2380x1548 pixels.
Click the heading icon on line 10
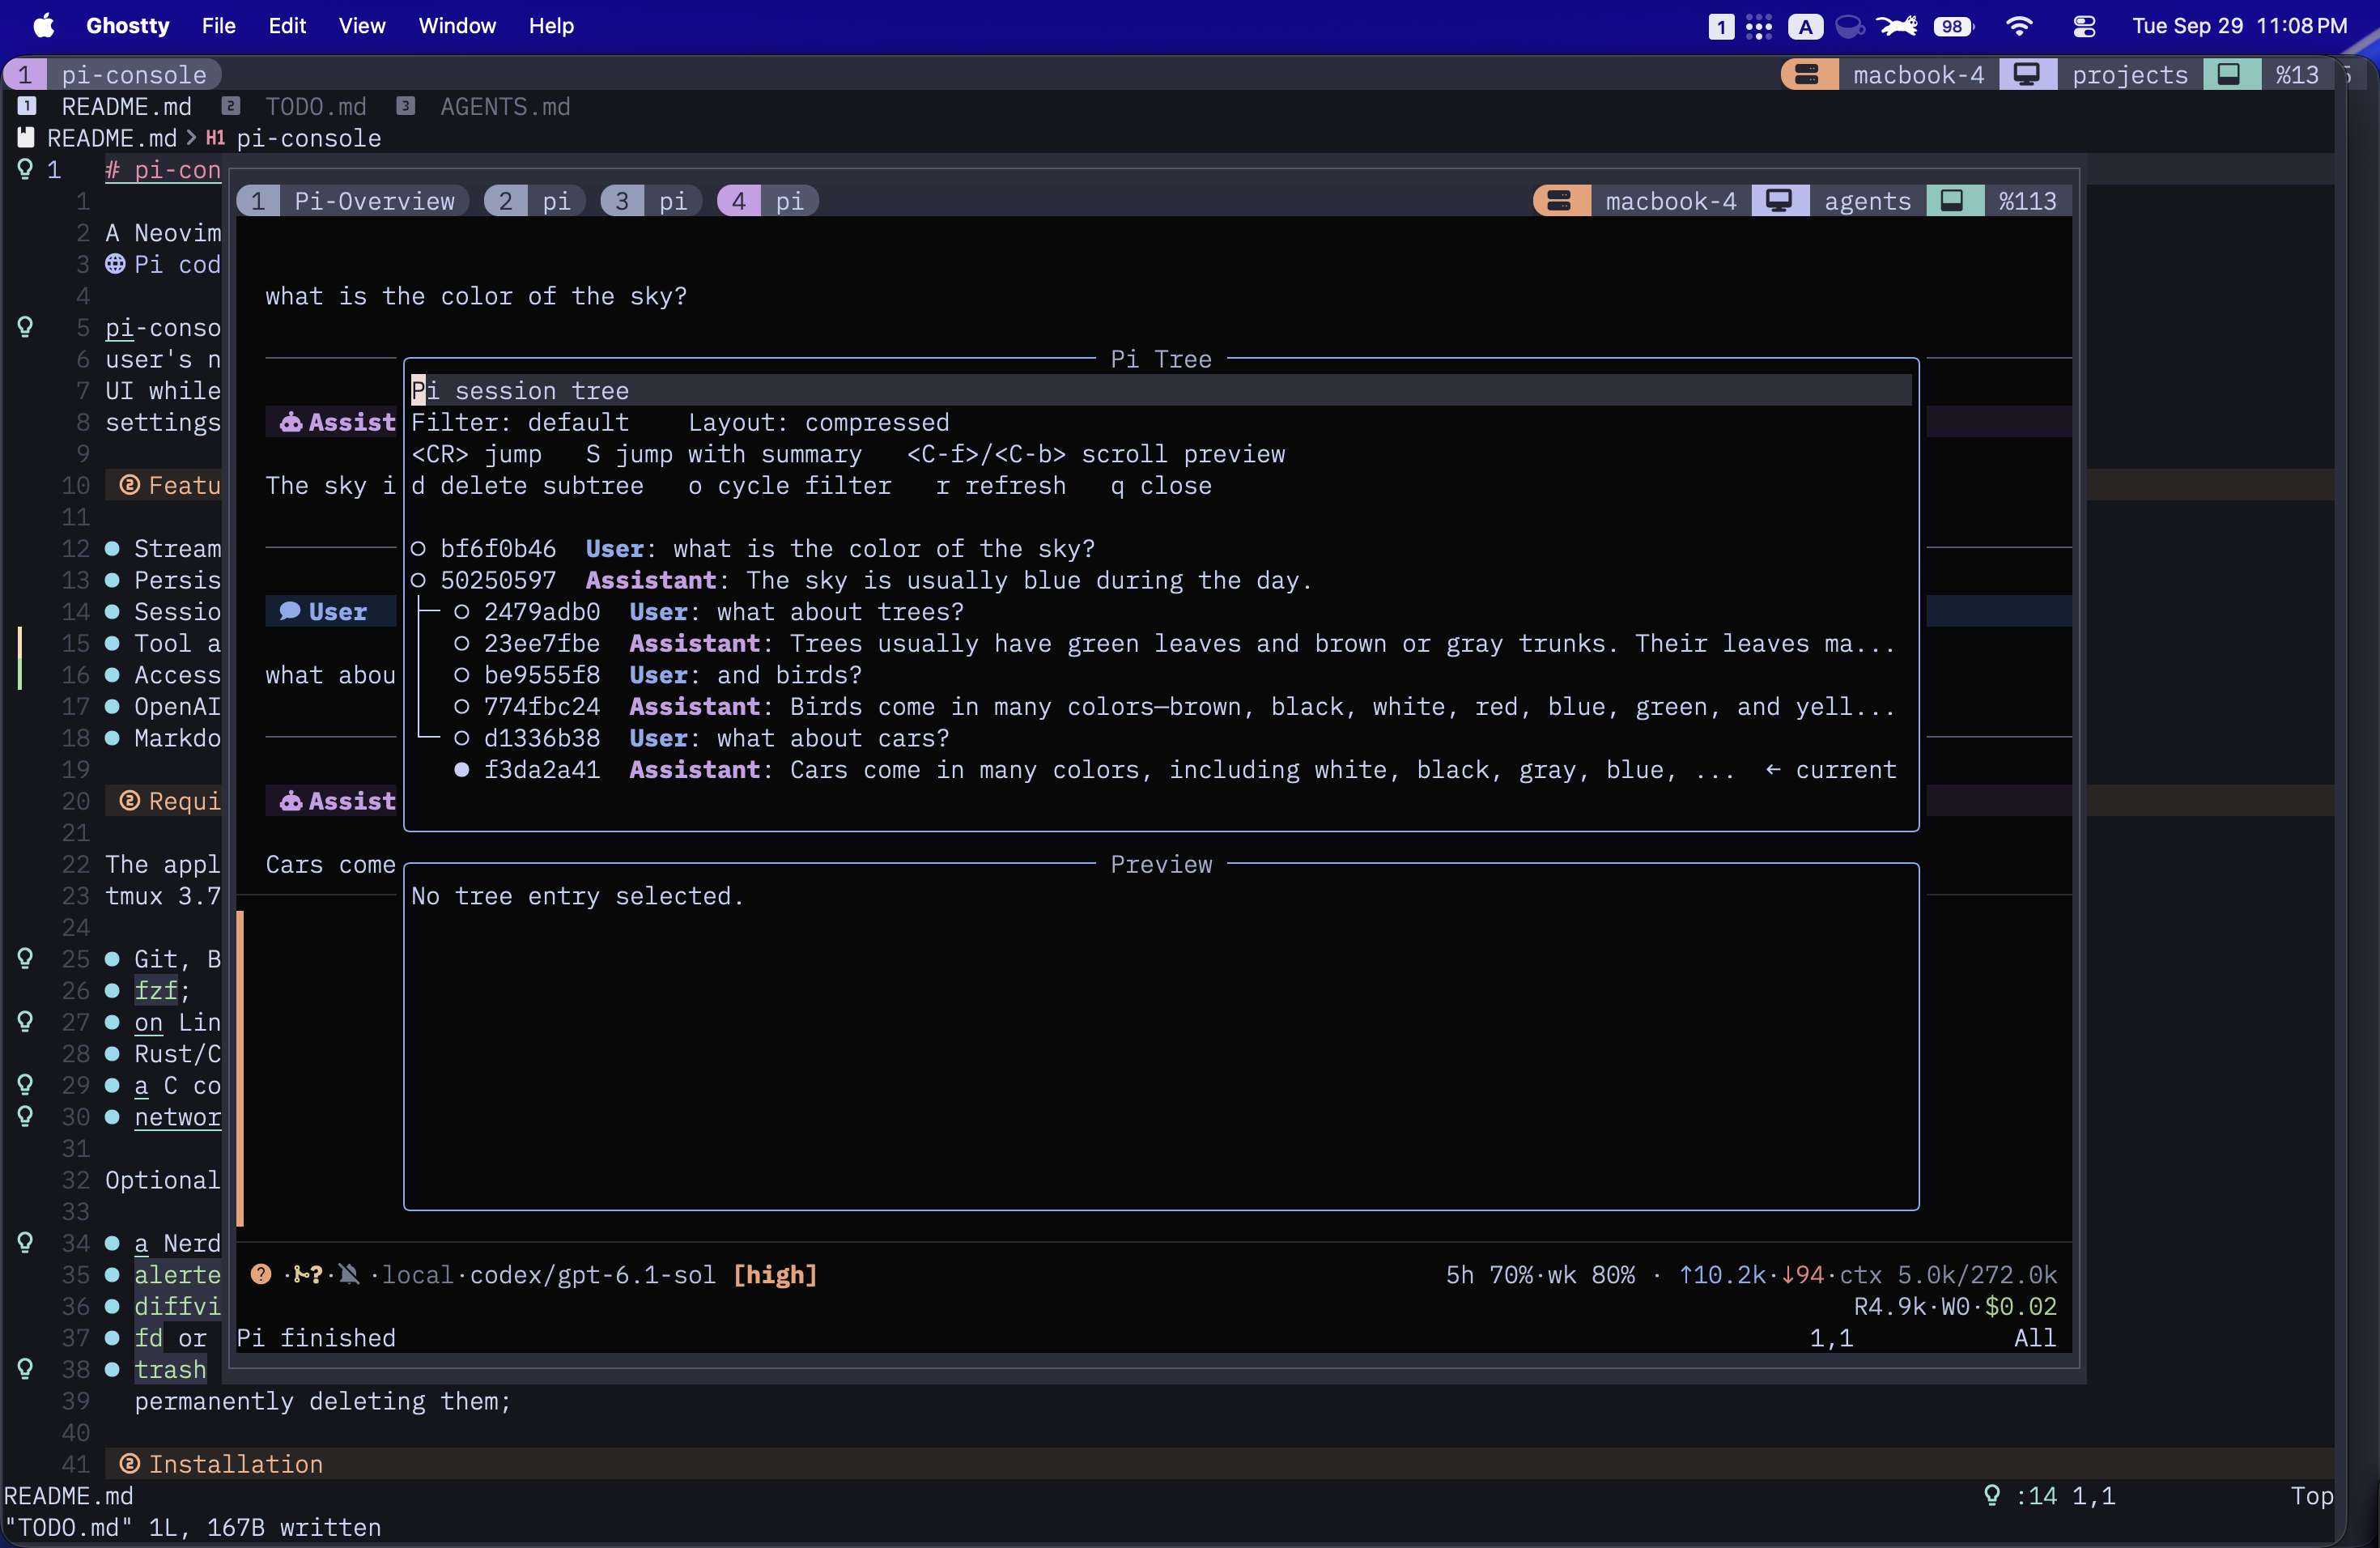coord(129,485)
